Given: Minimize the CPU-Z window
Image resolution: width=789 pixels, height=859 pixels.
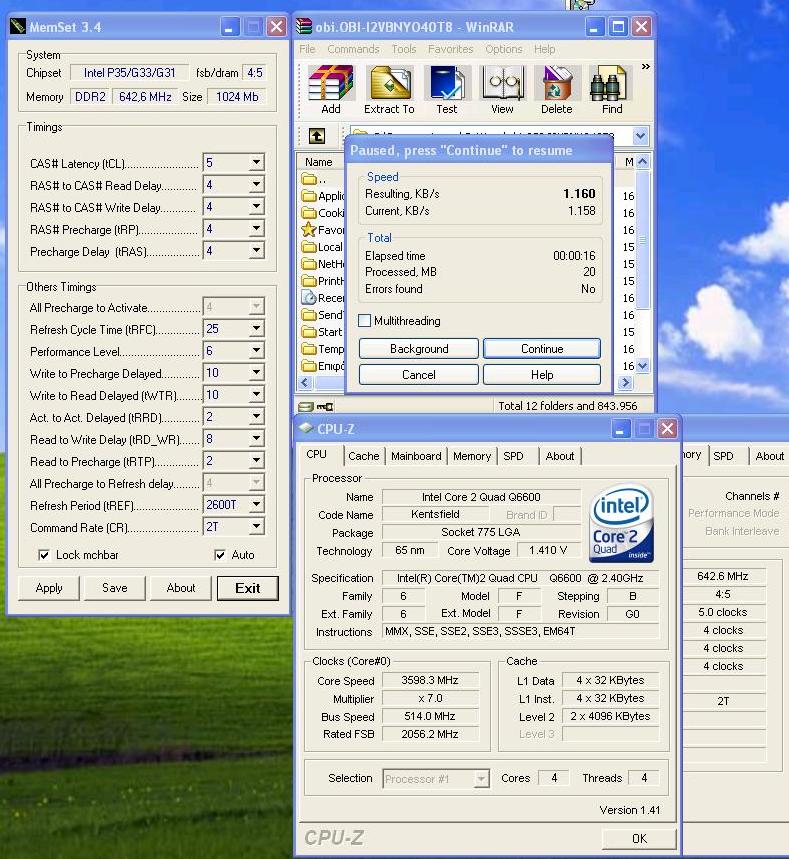Looking at the screenshot, I should point(620,429).
